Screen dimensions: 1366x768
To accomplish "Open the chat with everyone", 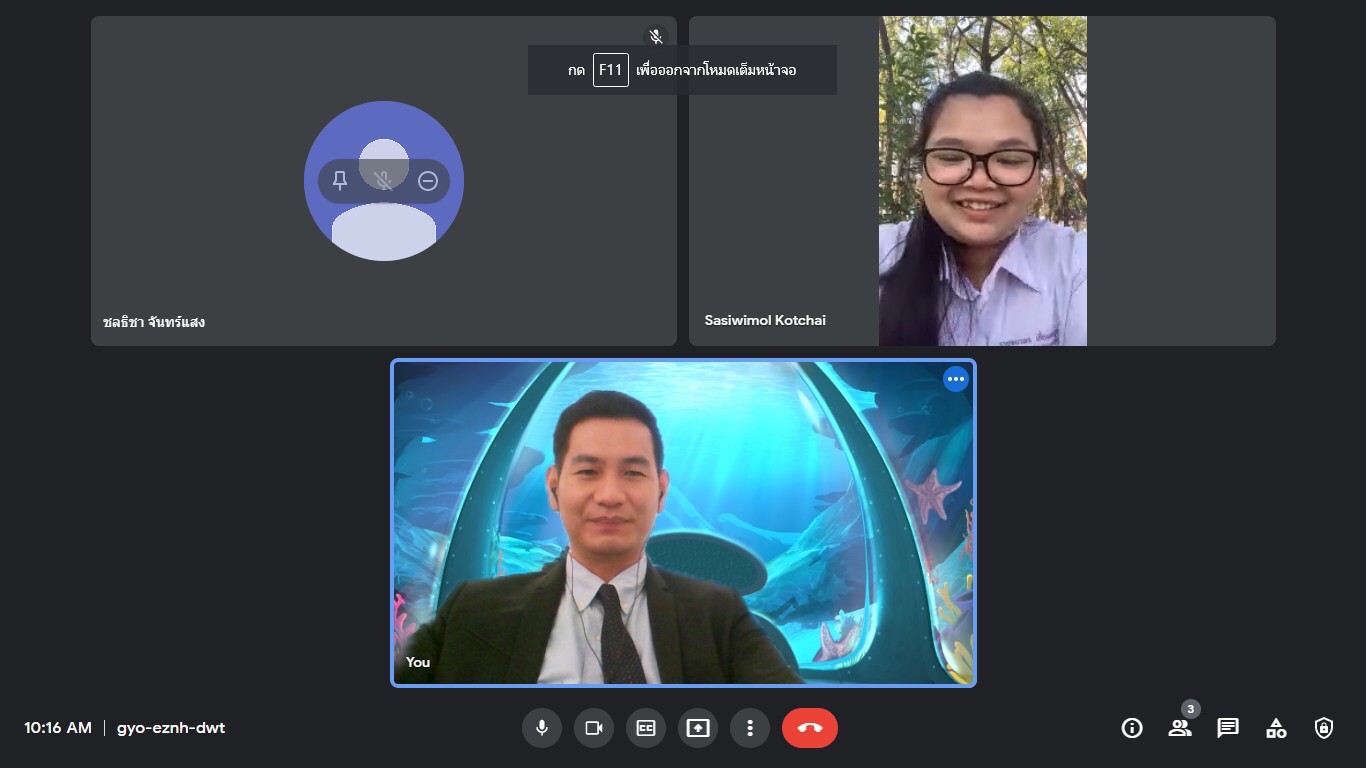I will pyautogui.click(x=1227, y=728).
